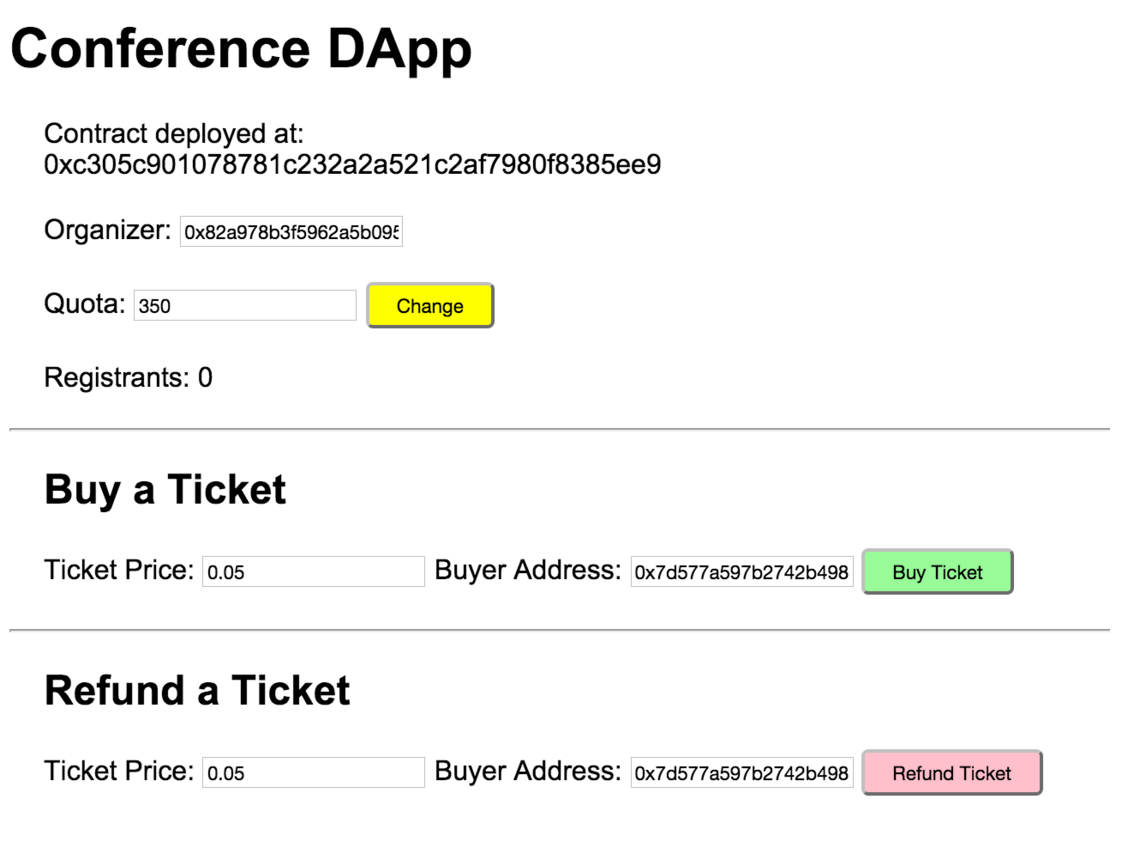Click the Conference DApp page title
The width and height of the screenshot is (1134, 844).
[x=242, y=49]
